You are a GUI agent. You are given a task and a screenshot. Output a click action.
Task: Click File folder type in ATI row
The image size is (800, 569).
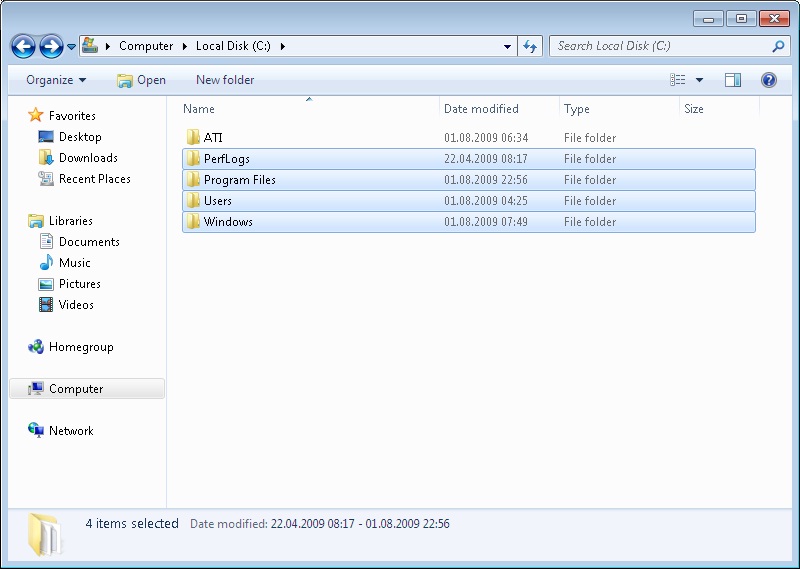click(x=590, y=138)
